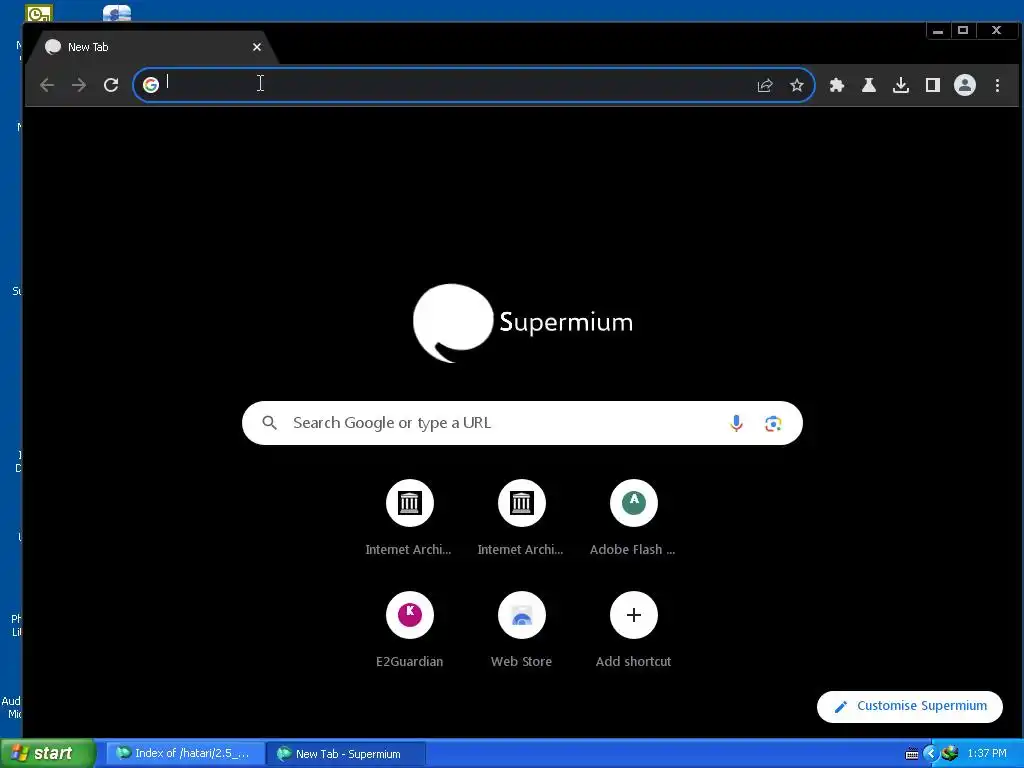Switch to the Index of /hatari taskbar window
Image resolution: width=1024 pixels, height=768 pixels.
(185, 754)
